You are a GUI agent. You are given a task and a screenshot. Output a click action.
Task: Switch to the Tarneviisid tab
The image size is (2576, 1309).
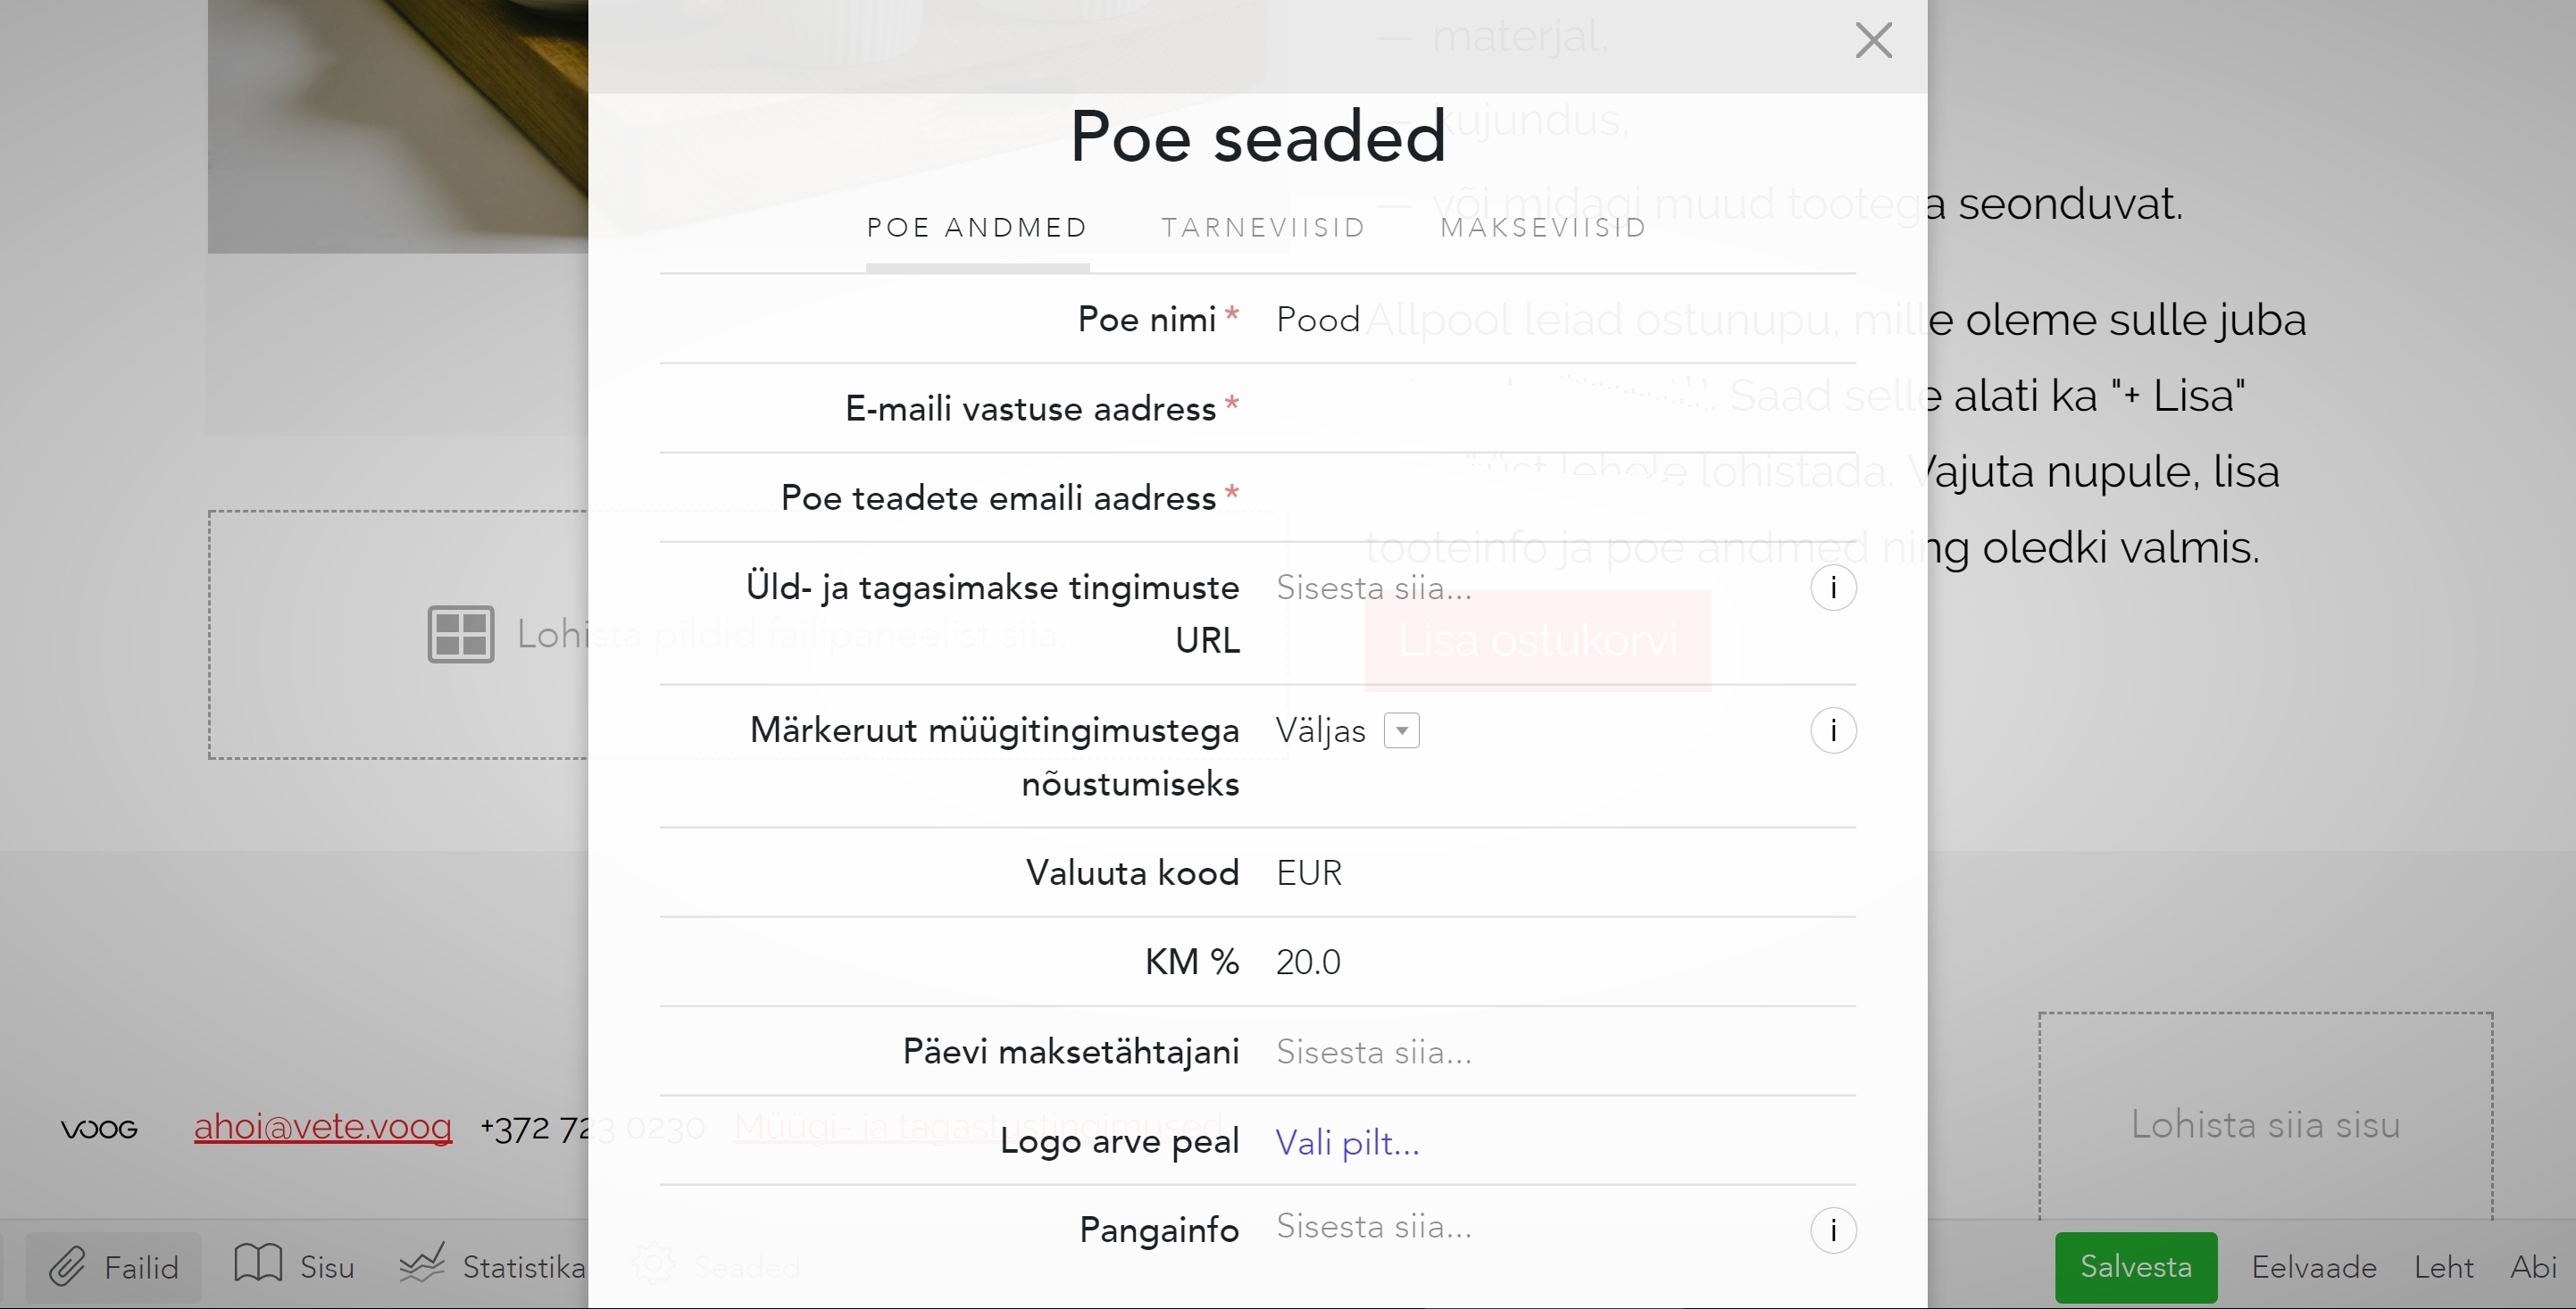(x=1263, y=228)
